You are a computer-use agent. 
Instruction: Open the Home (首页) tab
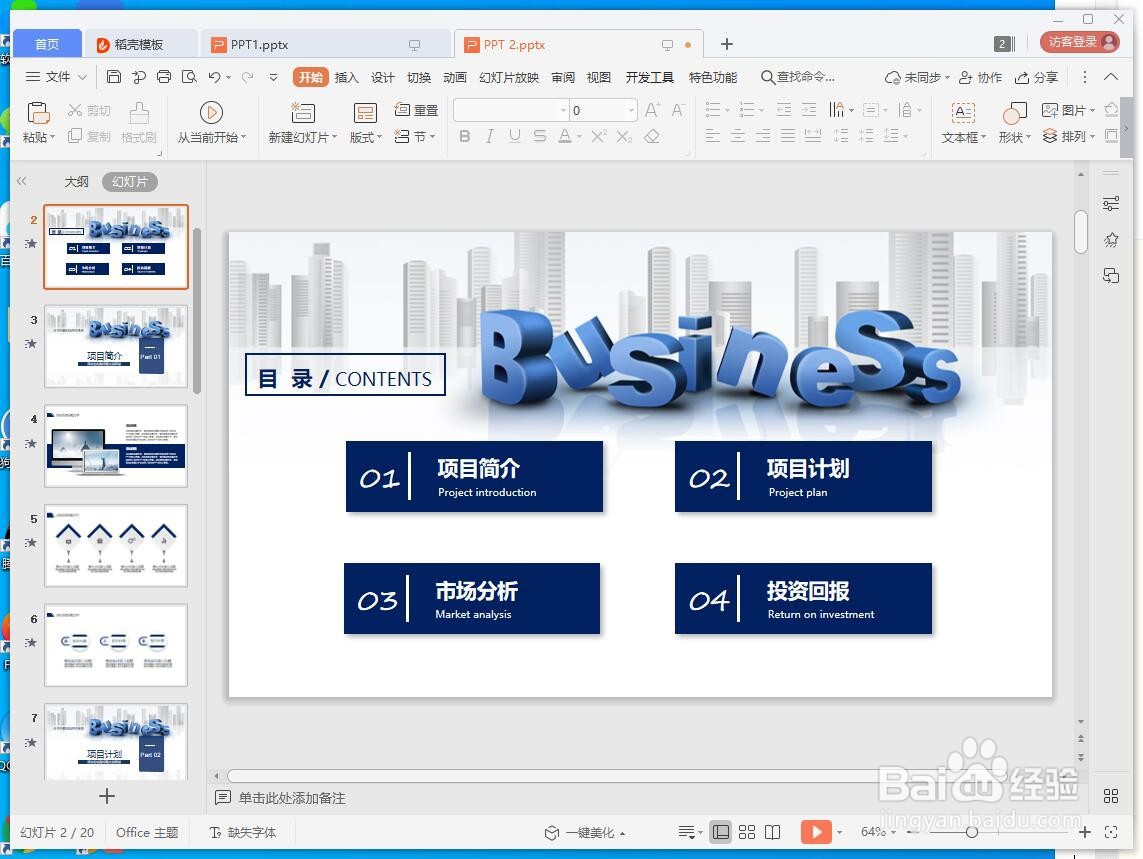[x=47, y=44]
